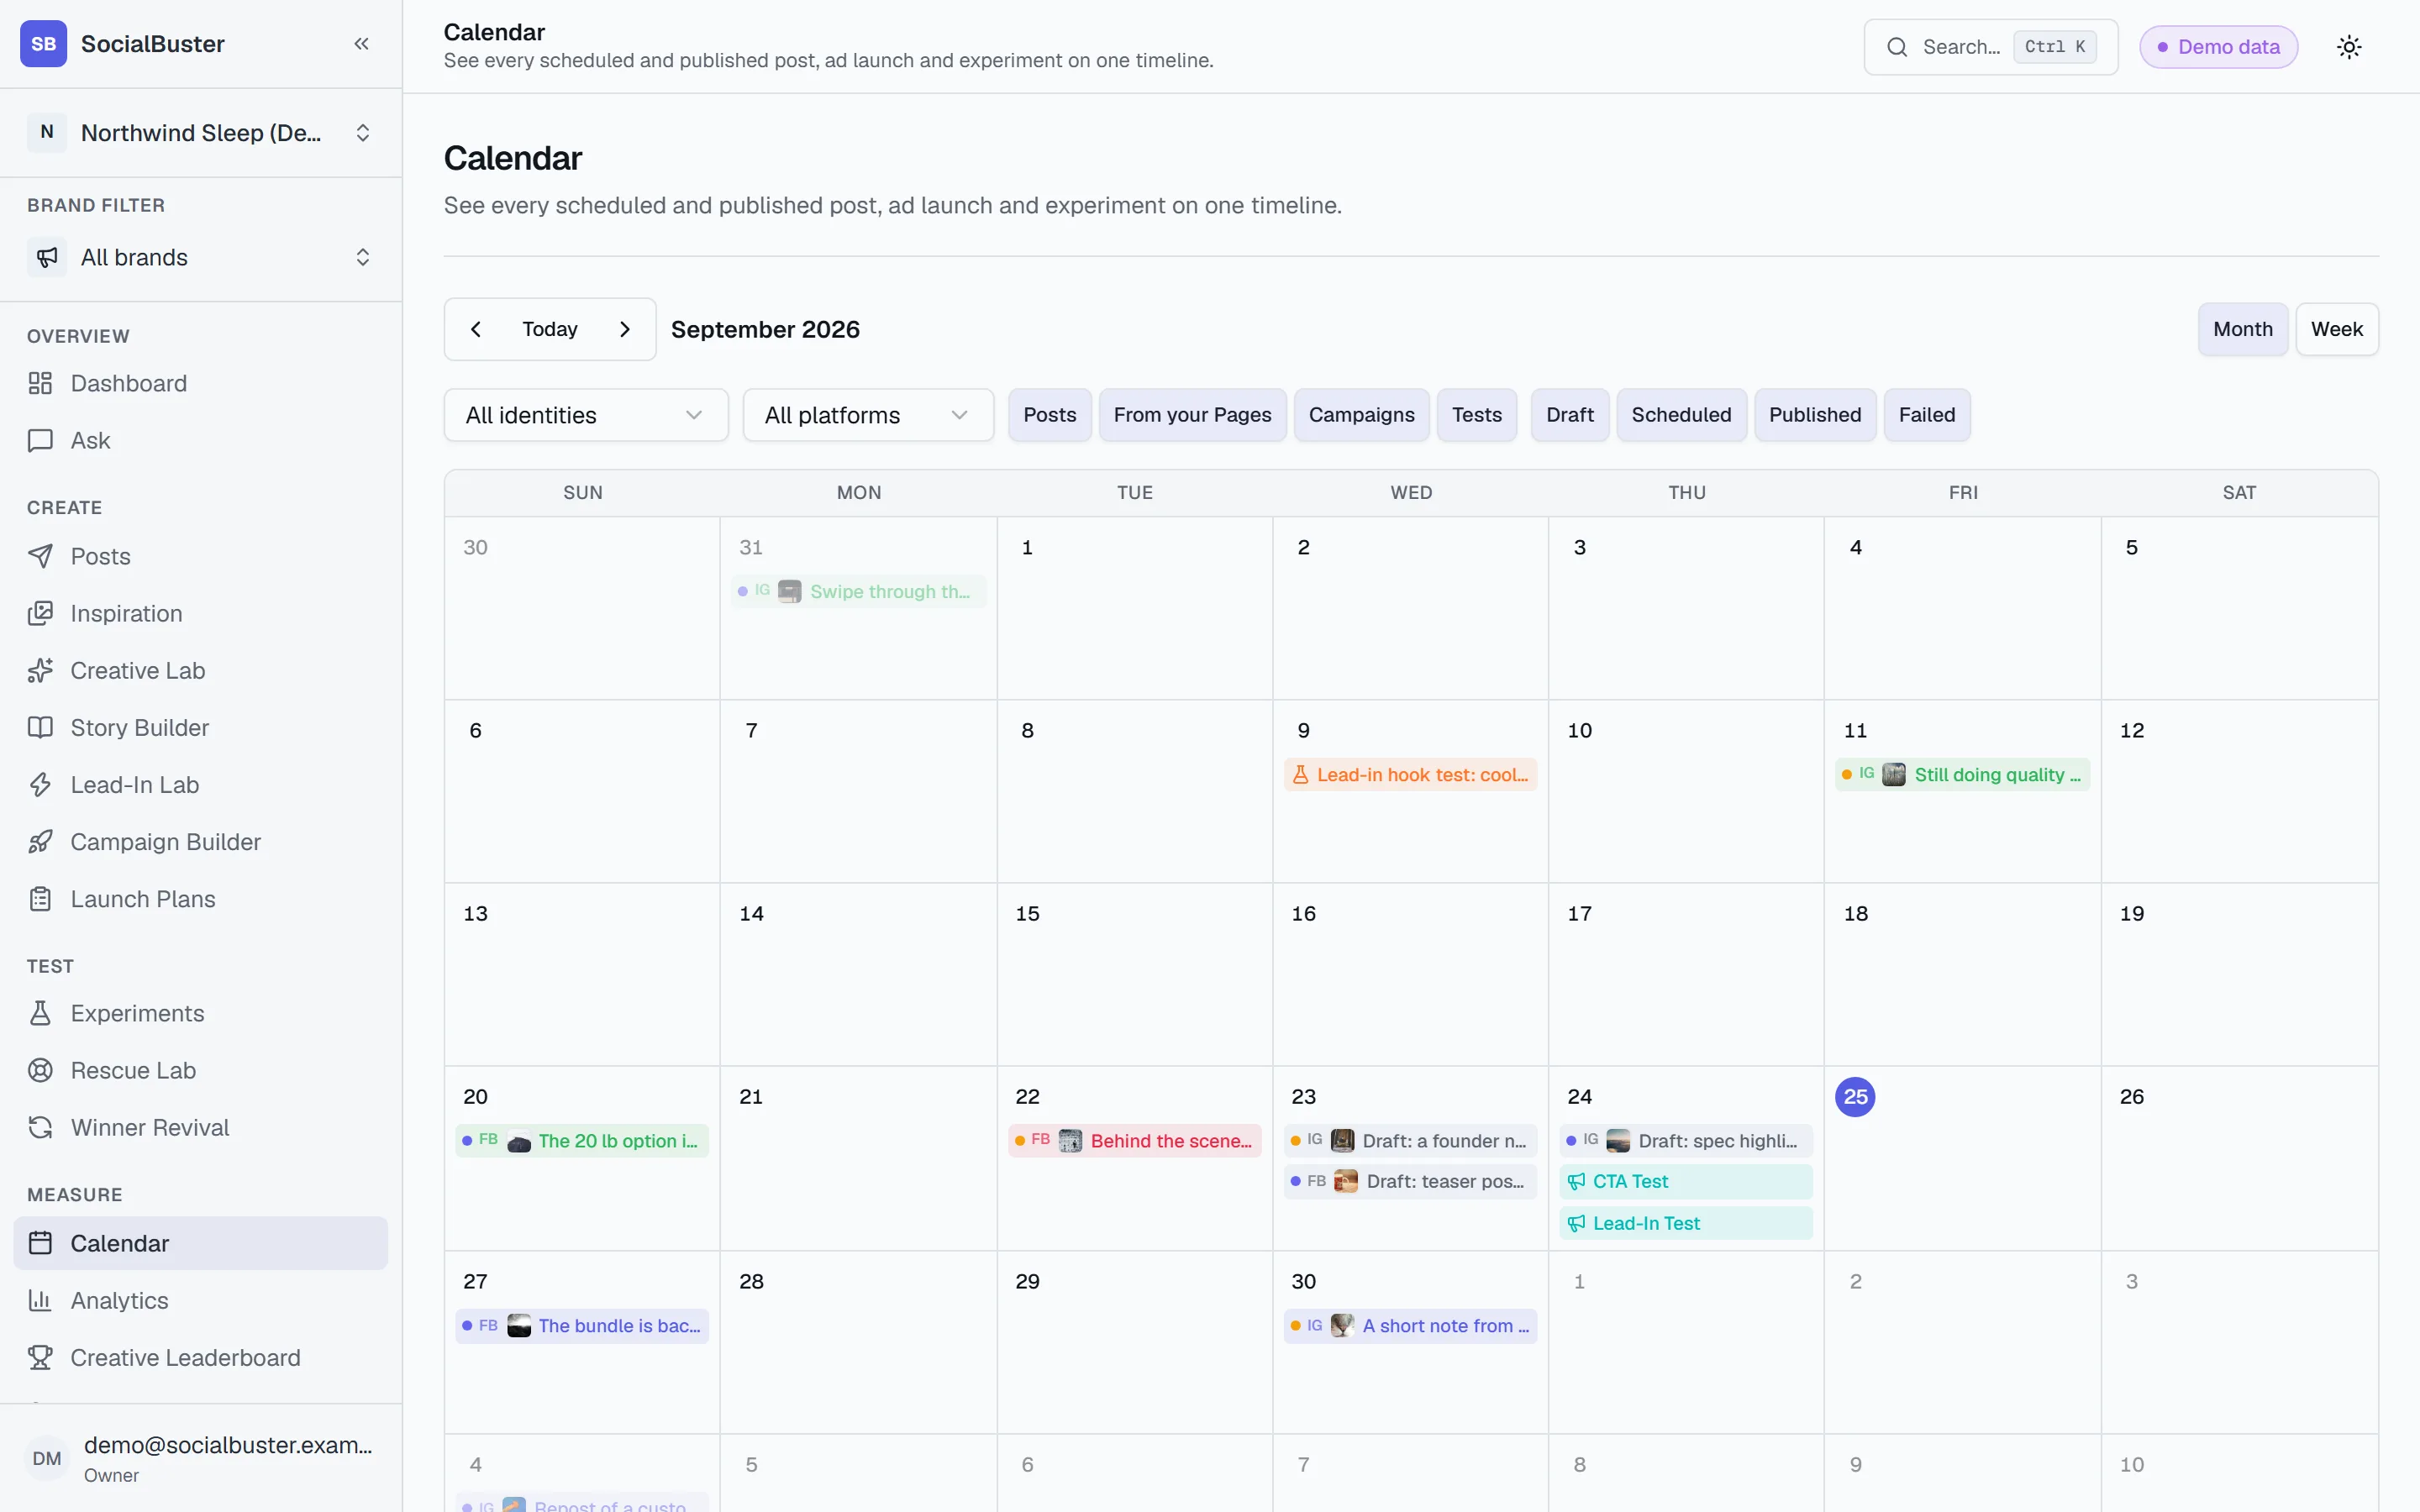This screenshot has height=1512, width=2420.
Task: Open 'Behind the scene...' post event
Action: pos(1134,1140)
